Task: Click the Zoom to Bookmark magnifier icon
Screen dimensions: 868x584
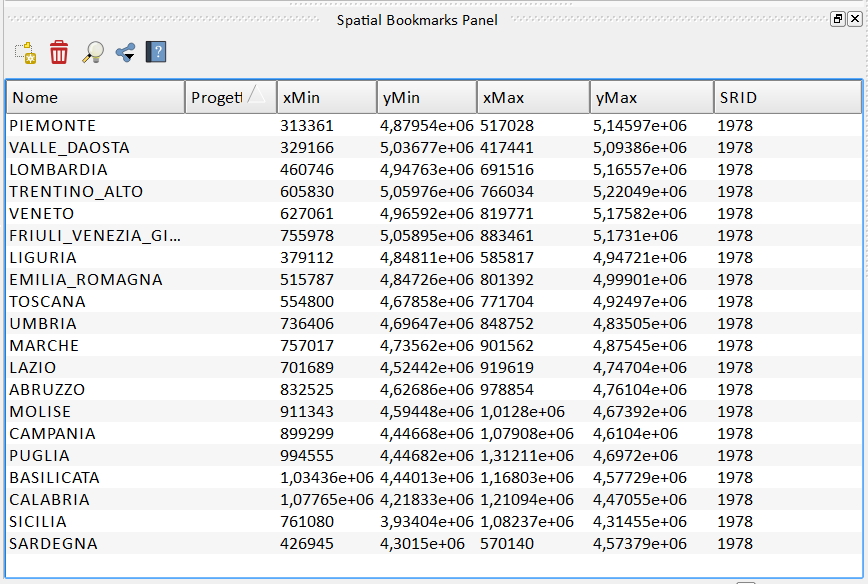Action: [92, 53]
